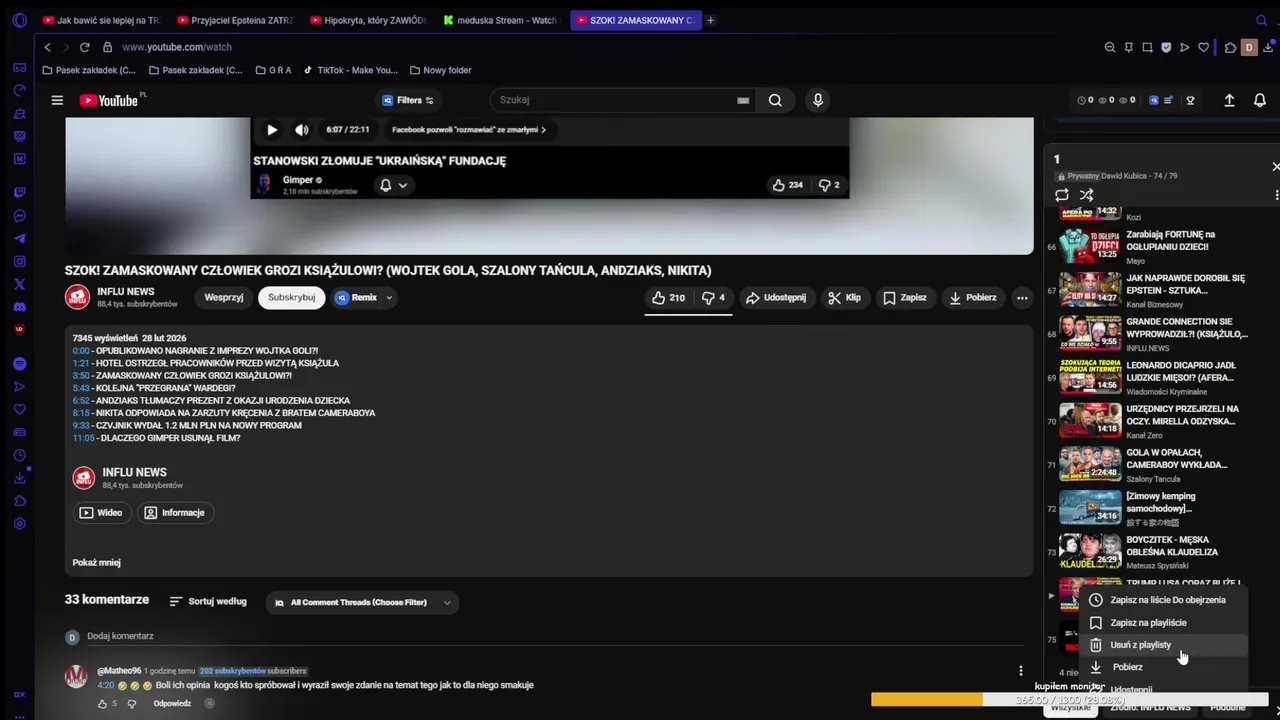
Task: Open the LEONARDO DICAPRIO playlist video thumbnail
Action: (1090, 378)
